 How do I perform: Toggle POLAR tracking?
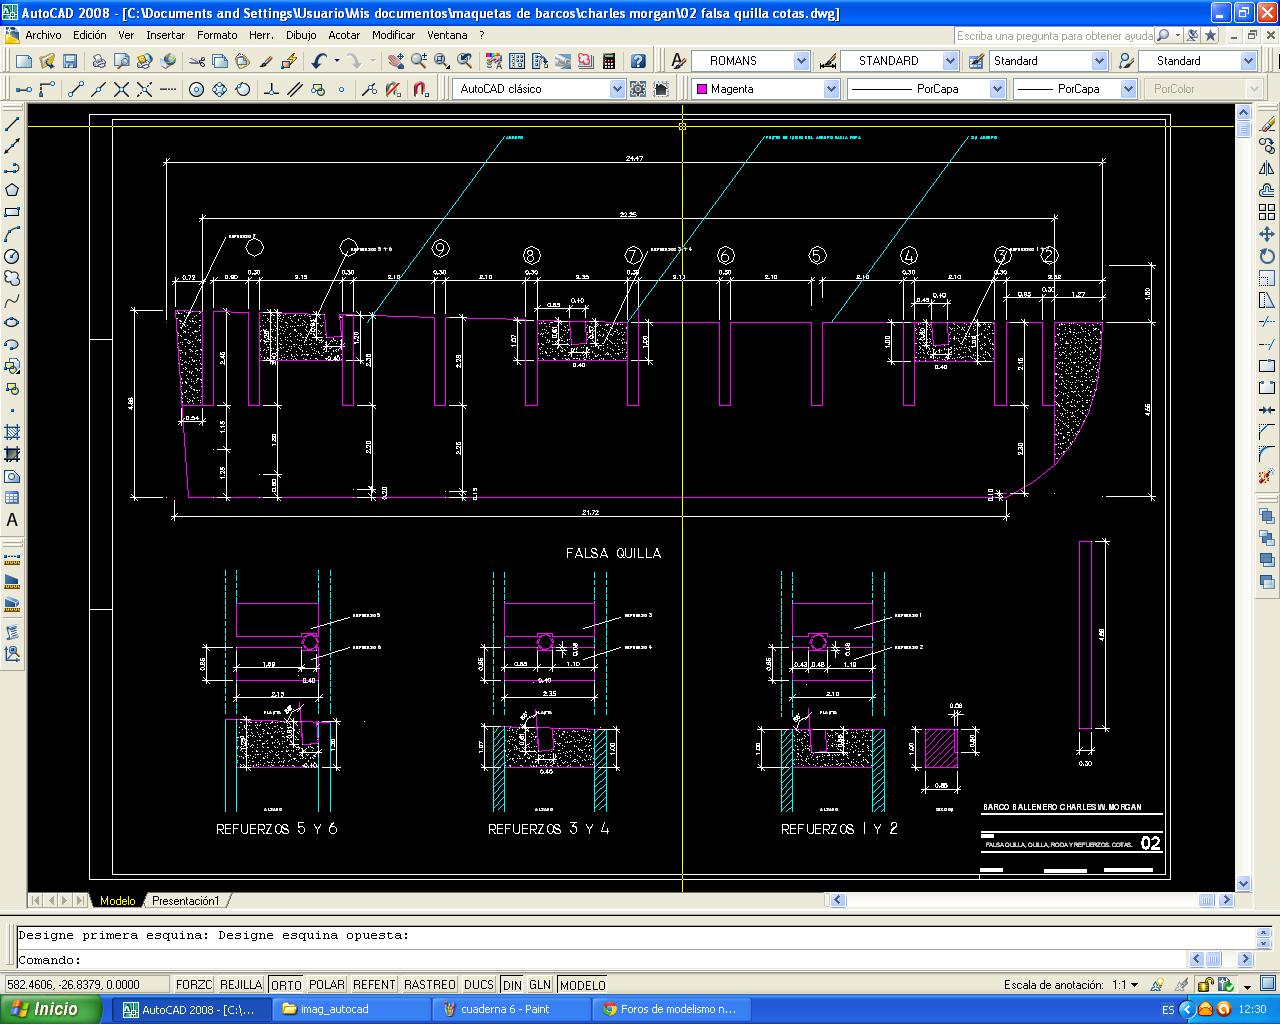point(327,985)
